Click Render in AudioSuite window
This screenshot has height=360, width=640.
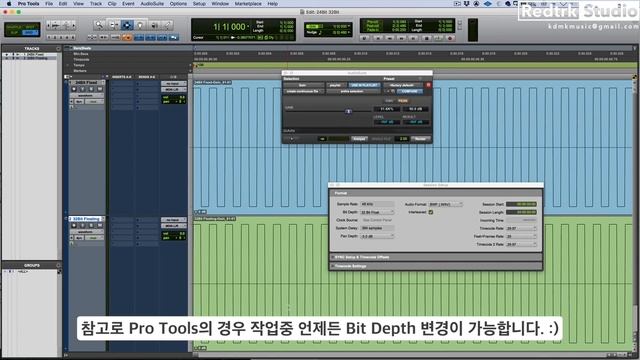tap(420, 139)
